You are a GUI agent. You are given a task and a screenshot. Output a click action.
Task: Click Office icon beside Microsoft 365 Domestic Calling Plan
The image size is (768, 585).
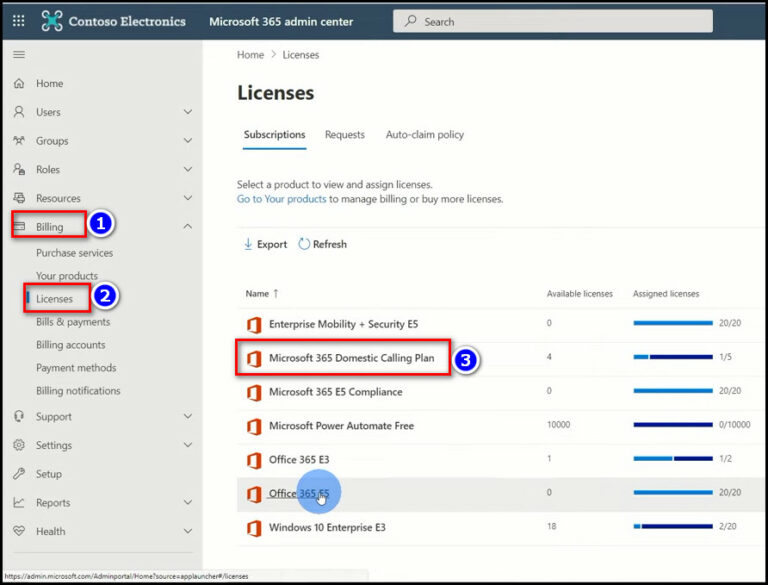[254, 359]
